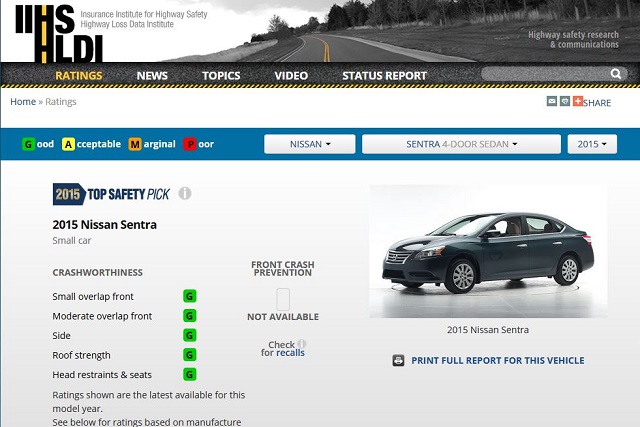The width and height of the screenshot is (640, 427).
Task: Click the FRONT CRASH PREVENTION heading
Action: click(x=283, y=269)
